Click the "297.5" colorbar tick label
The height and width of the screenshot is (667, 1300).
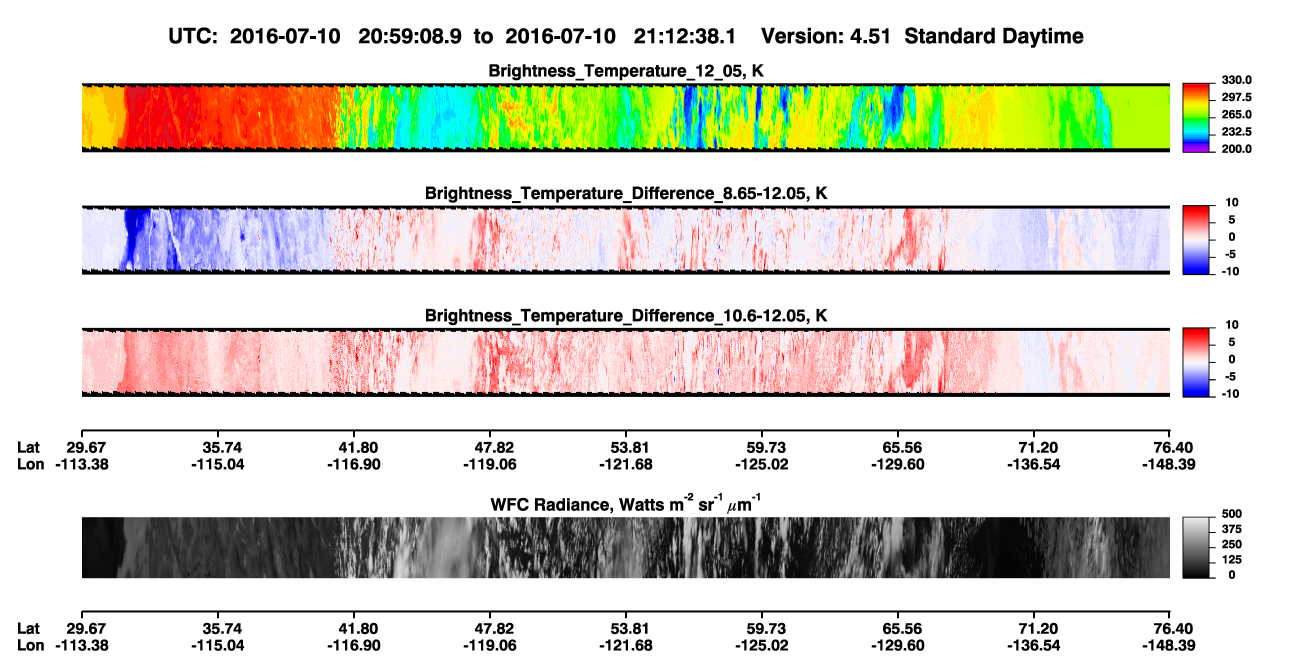[1236, 98]
